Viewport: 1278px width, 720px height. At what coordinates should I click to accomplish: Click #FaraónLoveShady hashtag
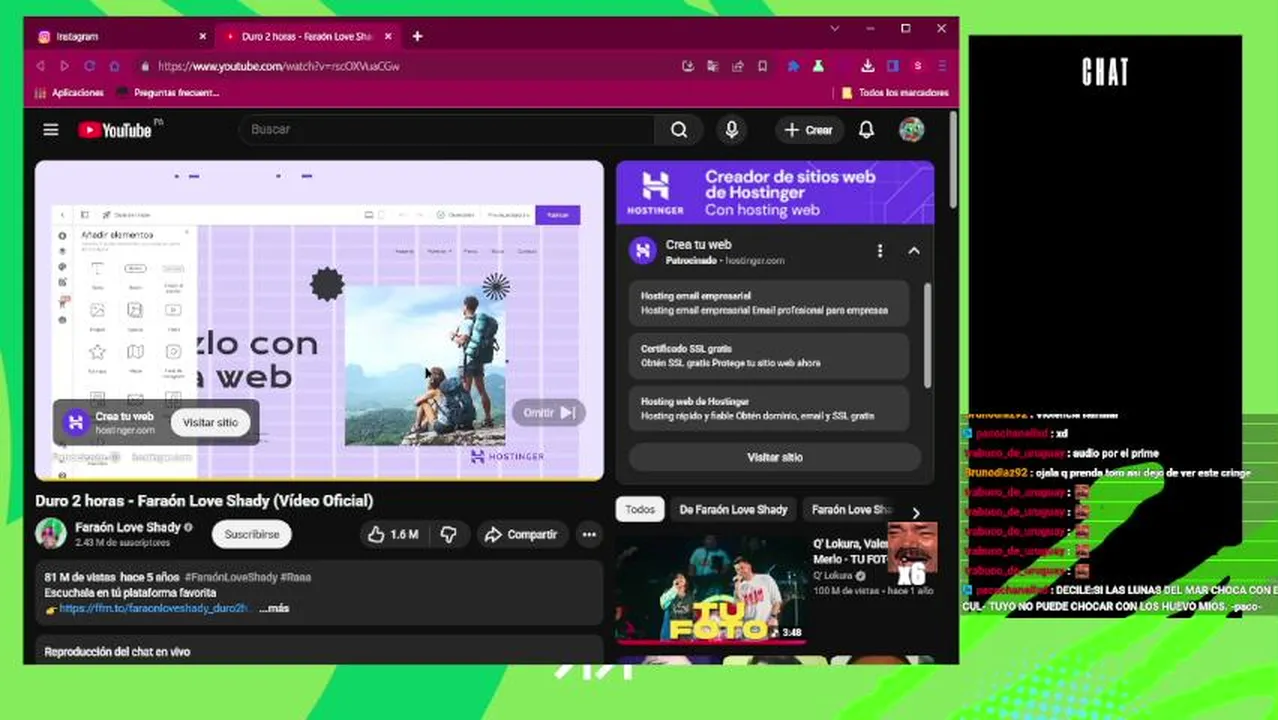click(x=231, y=577)
